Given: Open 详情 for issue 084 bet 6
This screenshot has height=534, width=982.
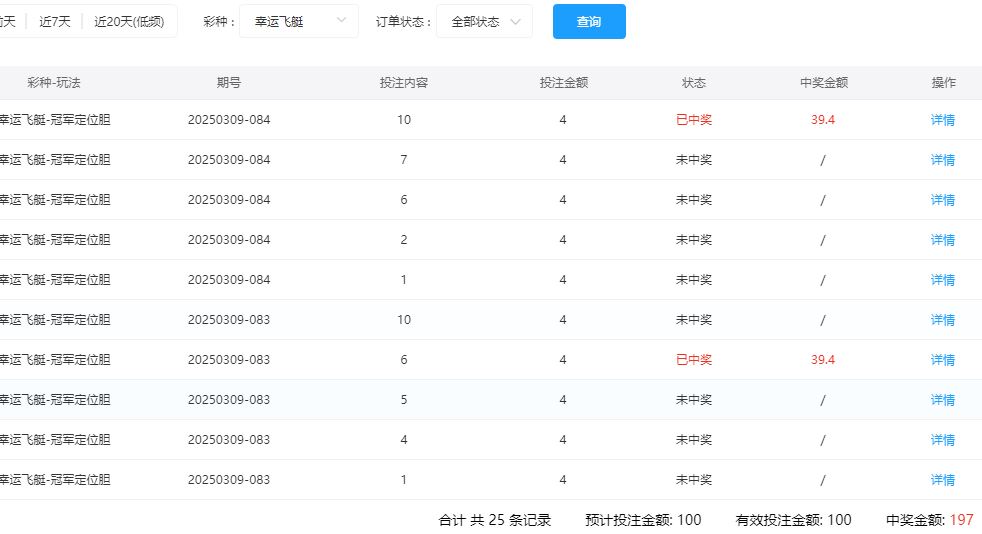Looking at the screenshot, I should coord(942,200).
